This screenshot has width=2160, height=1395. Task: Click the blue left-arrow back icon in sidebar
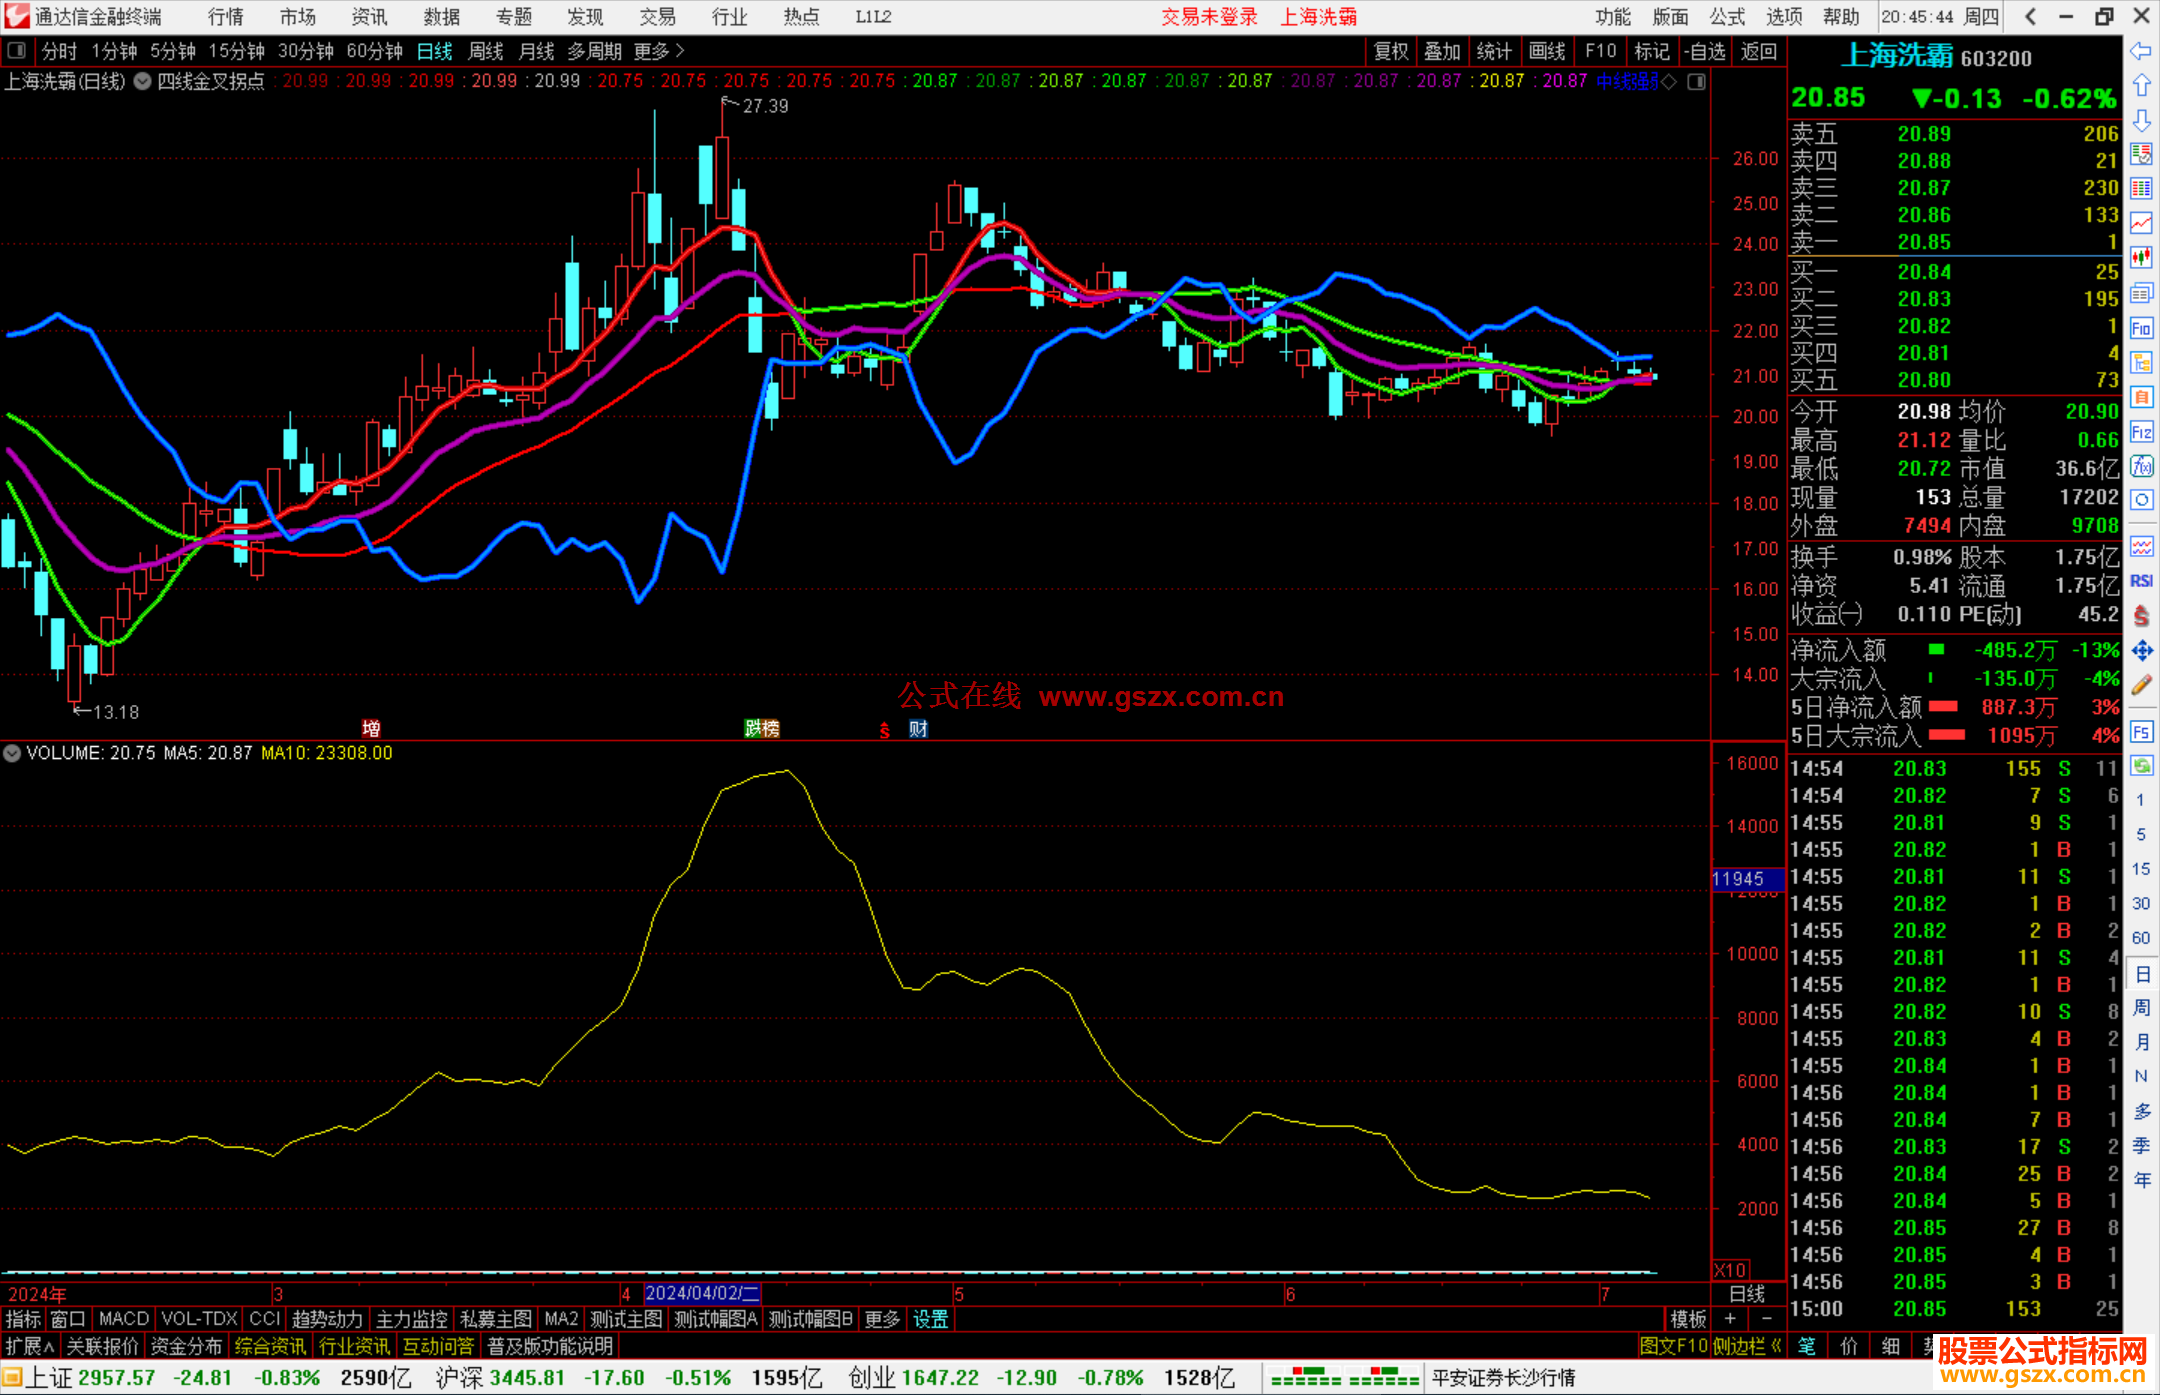point(2141,51)
